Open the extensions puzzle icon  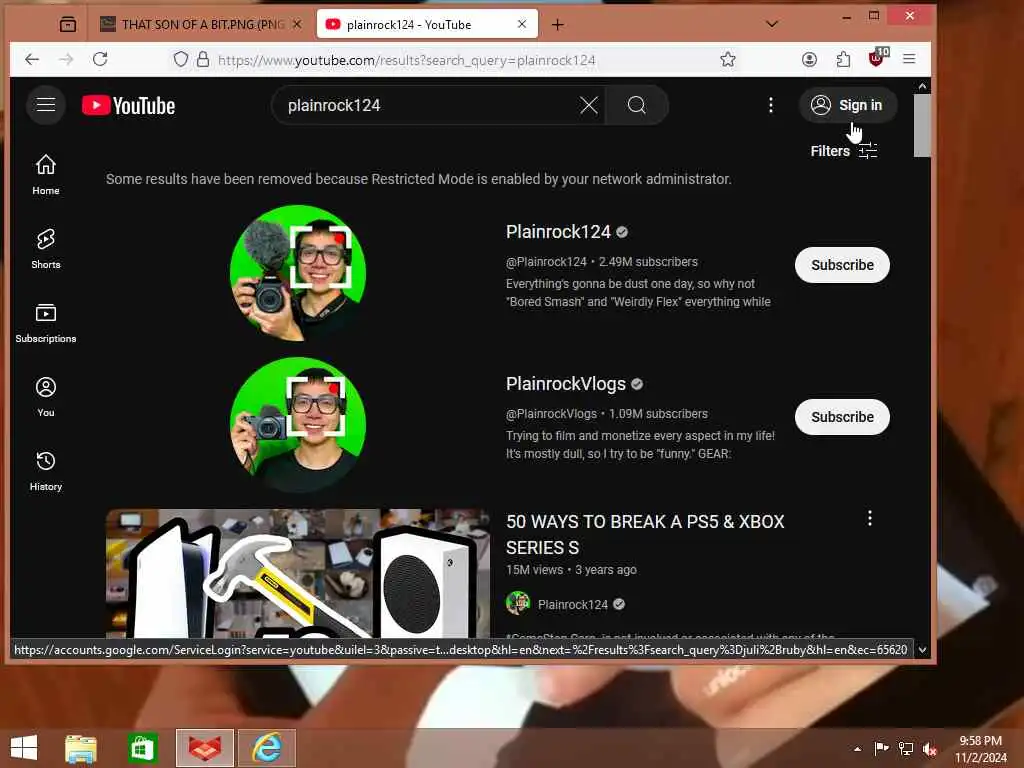coord(843,59)
